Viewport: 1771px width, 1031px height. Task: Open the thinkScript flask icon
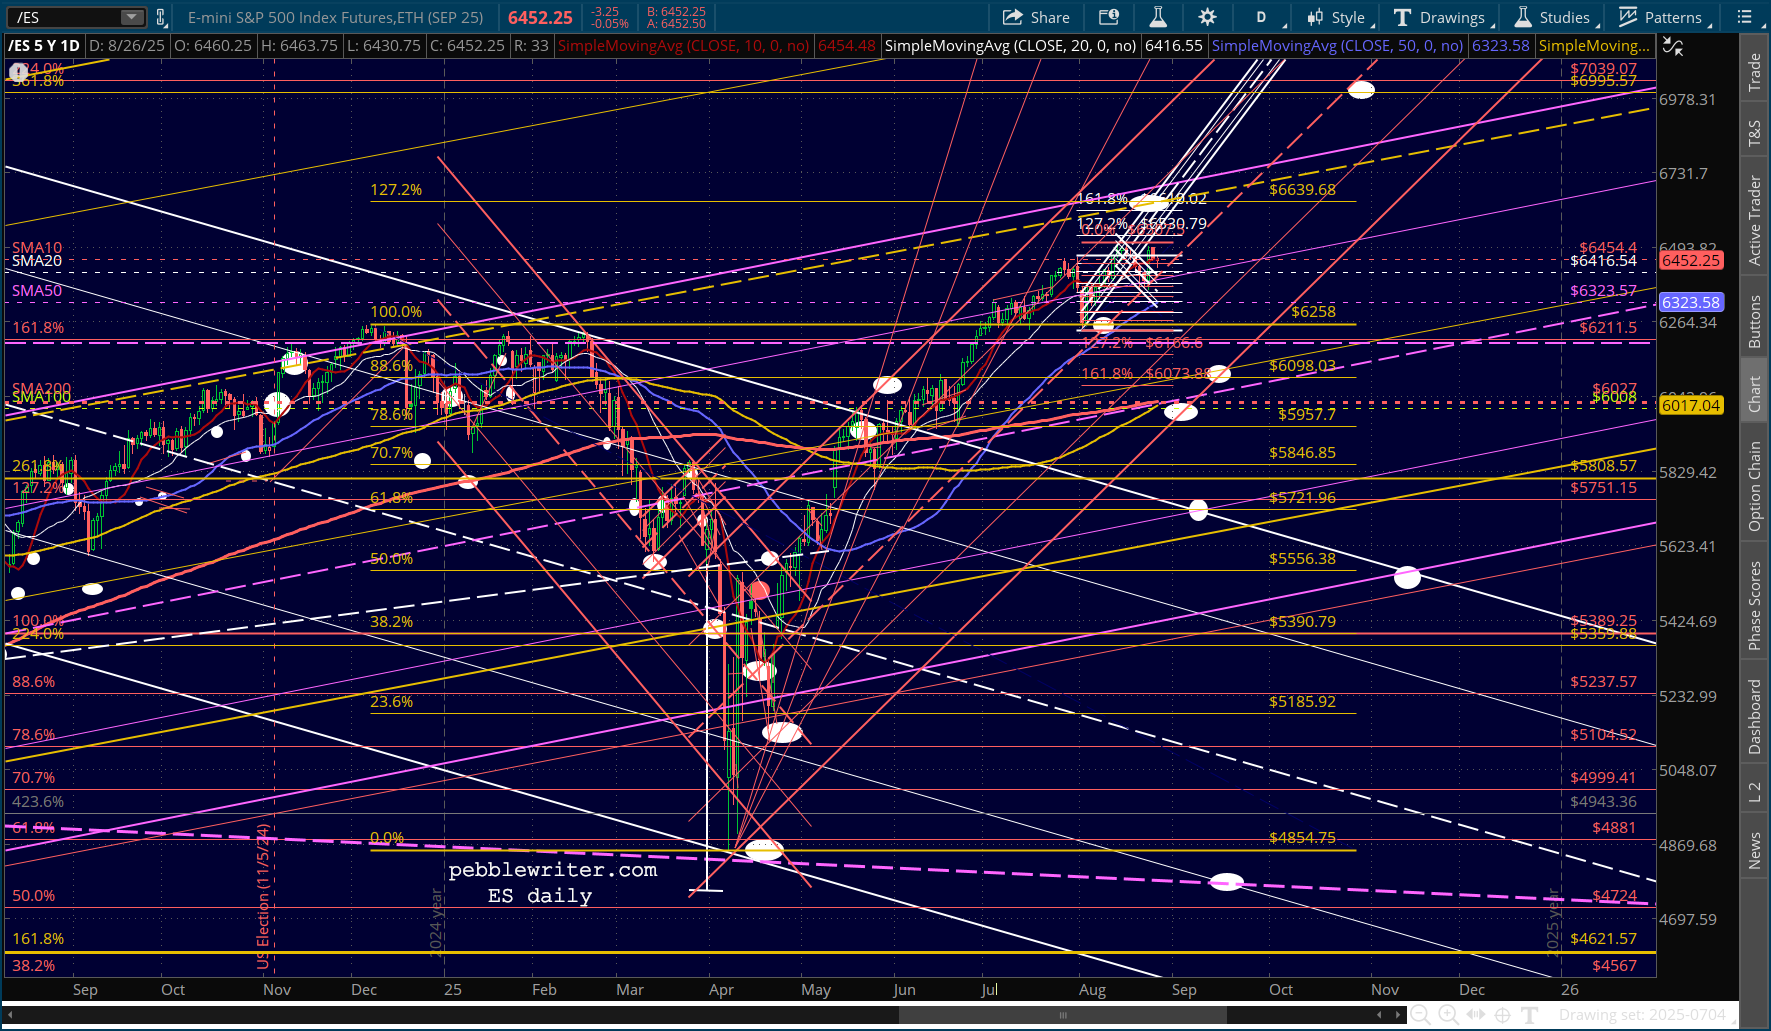pos(1158,17)
